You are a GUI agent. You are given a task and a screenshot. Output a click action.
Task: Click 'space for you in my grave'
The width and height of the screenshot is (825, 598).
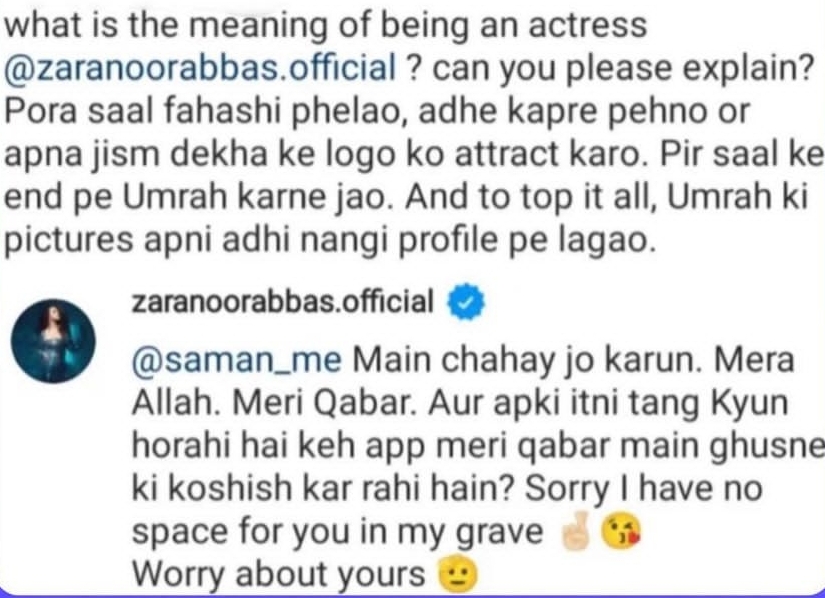point(337,532)
